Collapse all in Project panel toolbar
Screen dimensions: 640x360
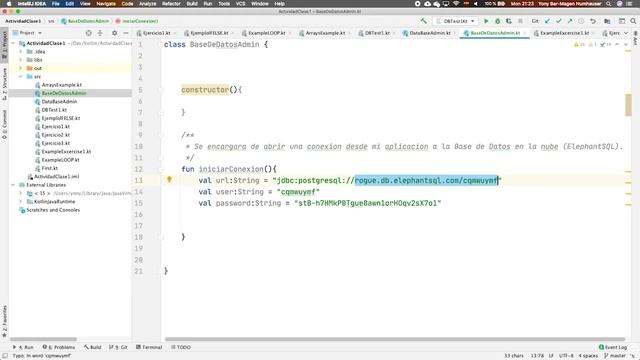[100, 33]
